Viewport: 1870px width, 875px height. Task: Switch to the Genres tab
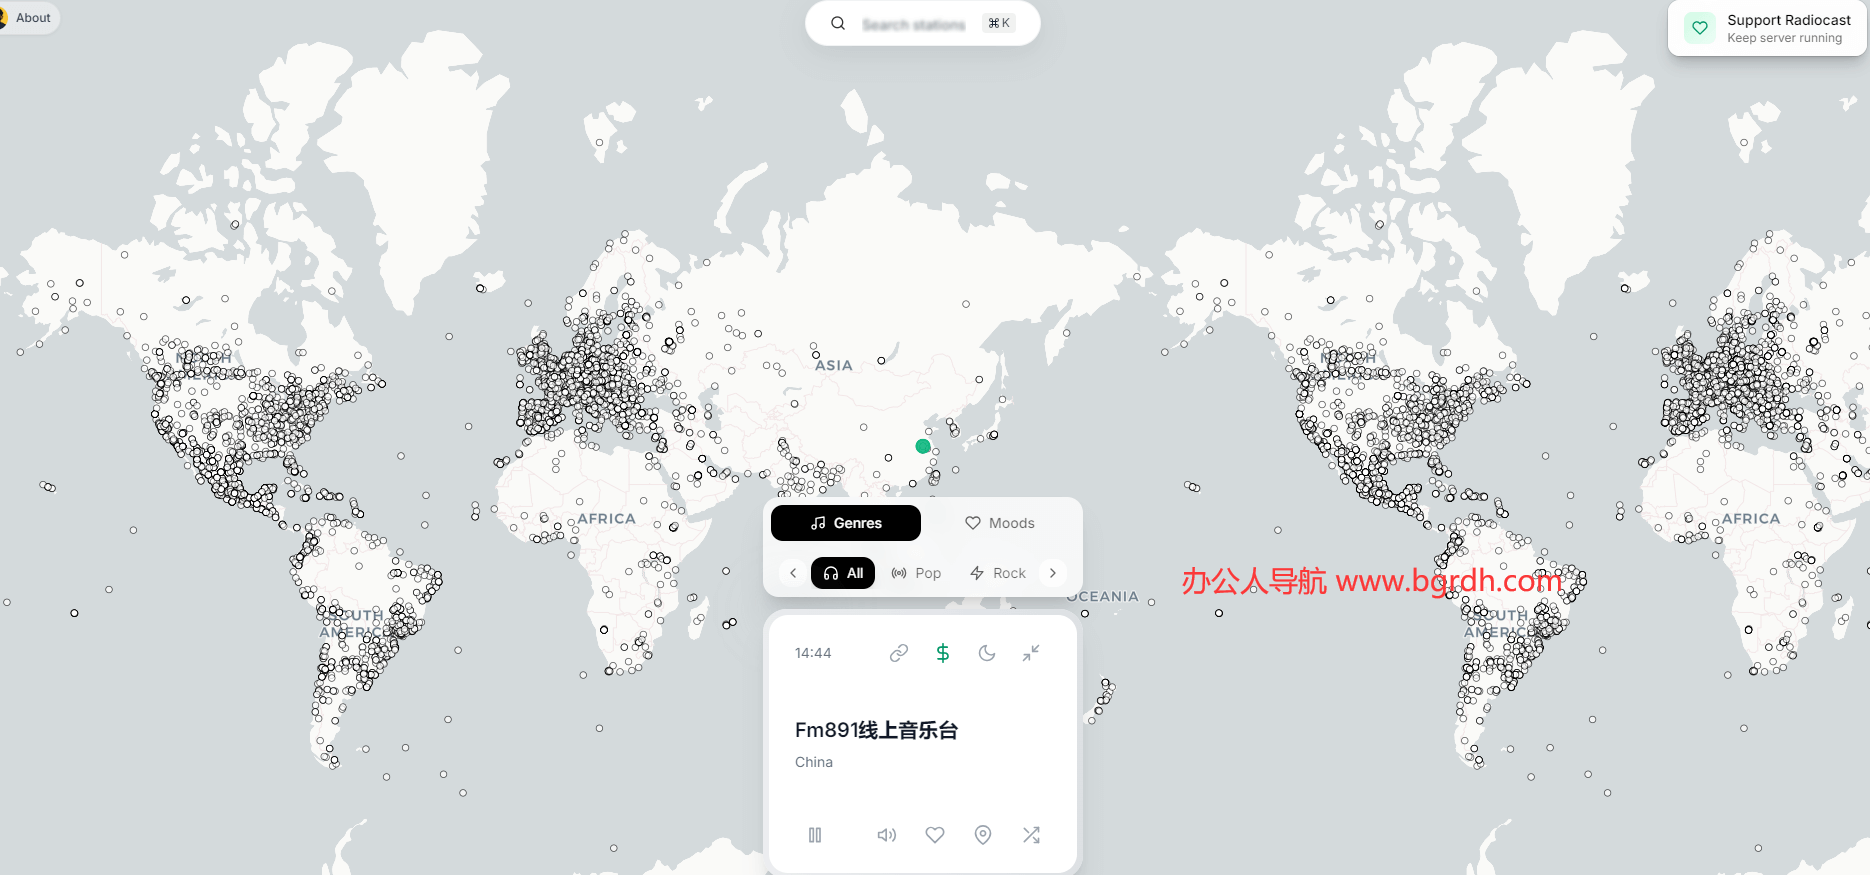click(x=846, y=523)
